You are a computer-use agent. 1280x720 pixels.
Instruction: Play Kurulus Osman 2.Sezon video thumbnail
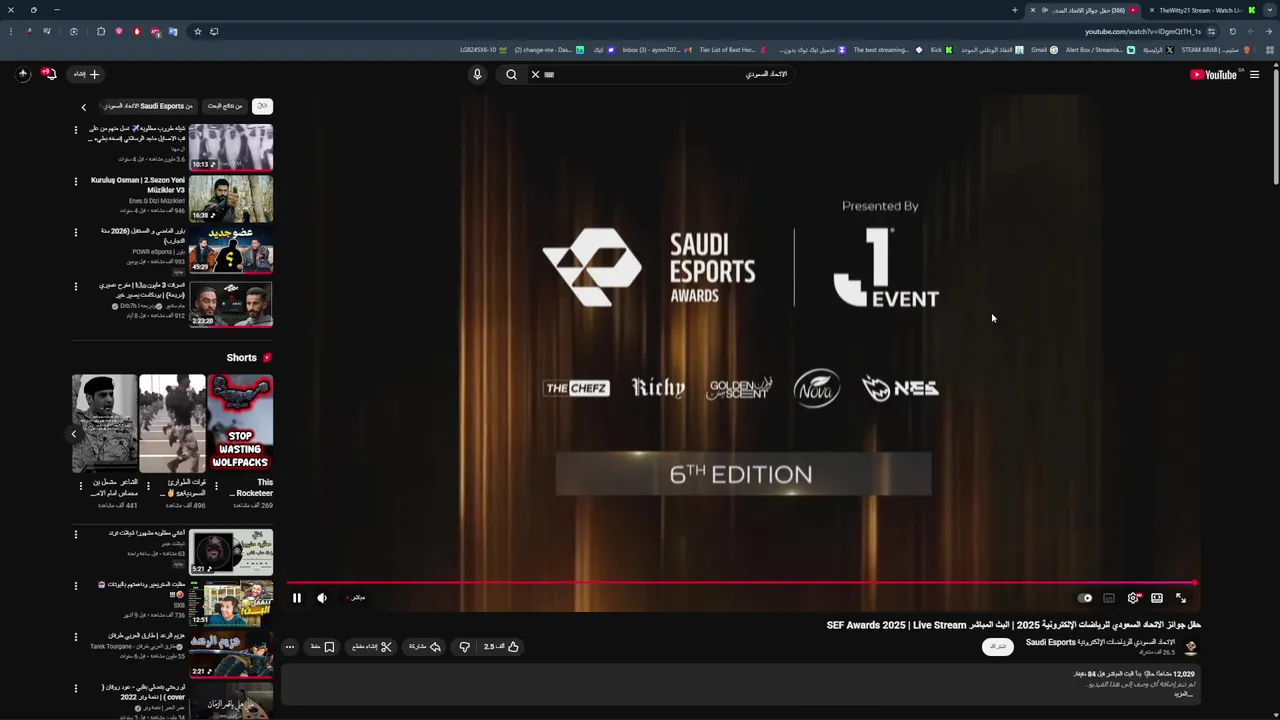click(x=231, y=199)
